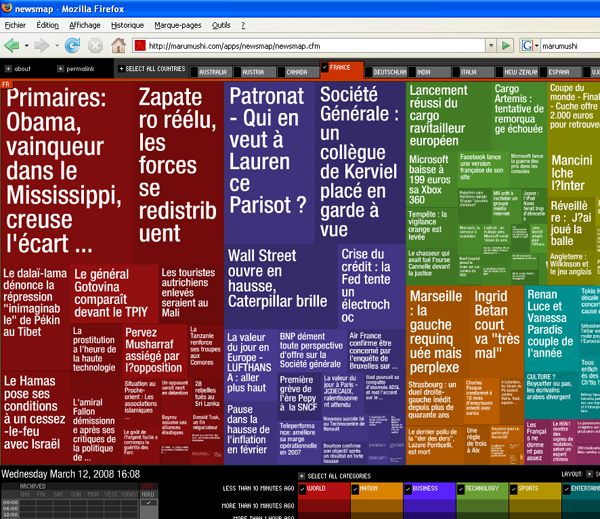Open the Outils menu
The width and height of the screenshot is (600, 519).
221,25
